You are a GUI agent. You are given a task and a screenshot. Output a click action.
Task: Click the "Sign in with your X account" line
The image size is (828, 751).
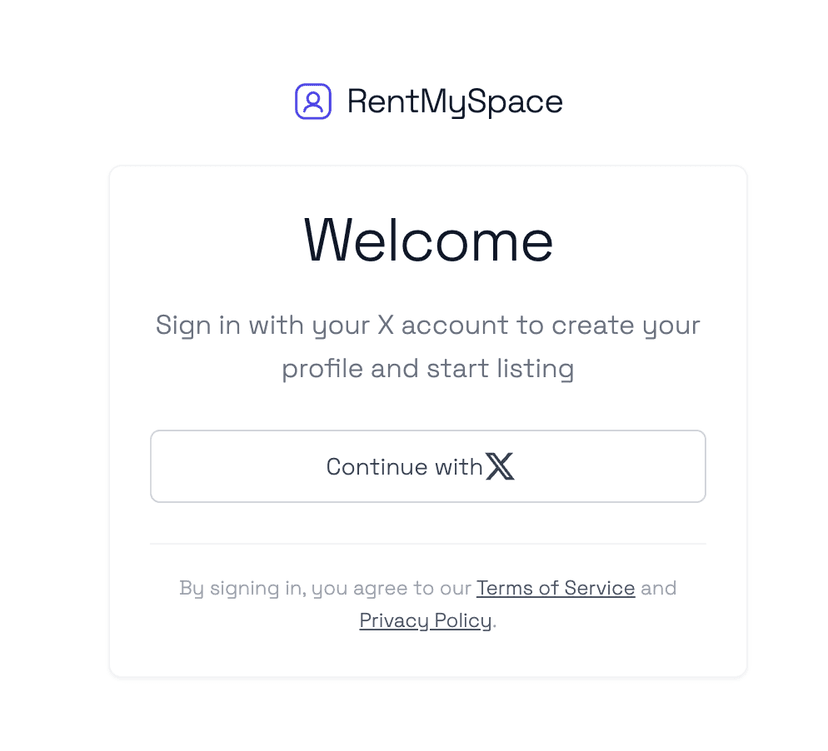(x=428, y=326)
